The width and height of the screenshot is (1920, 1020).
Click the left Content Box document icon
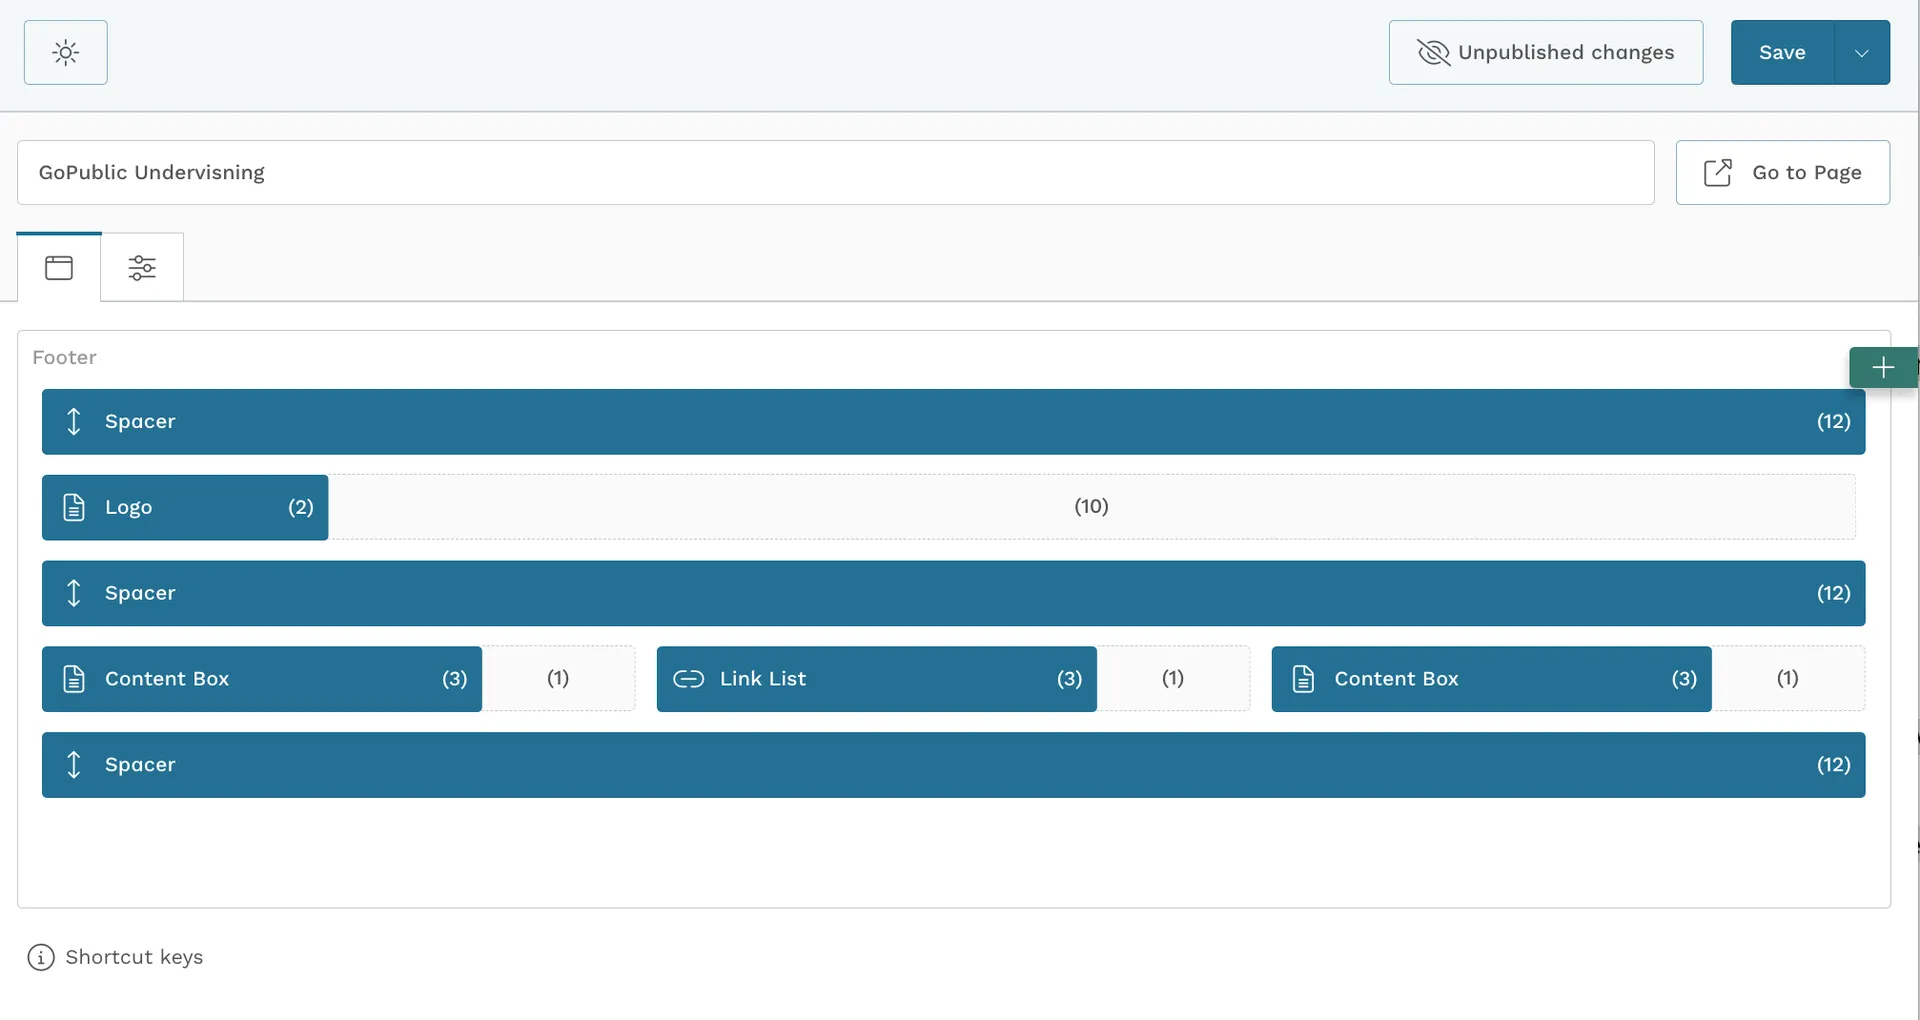[x=74, y=680]
